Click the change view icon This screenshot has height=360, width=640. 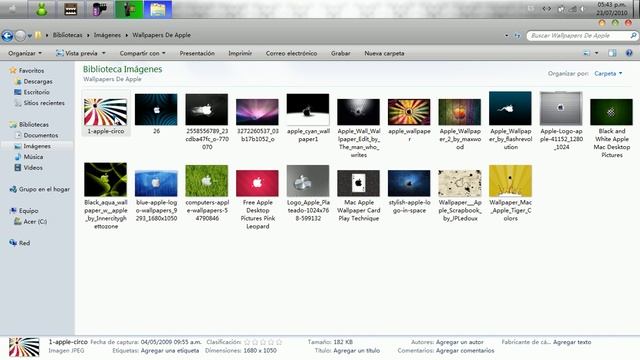(x=587, y=53)
